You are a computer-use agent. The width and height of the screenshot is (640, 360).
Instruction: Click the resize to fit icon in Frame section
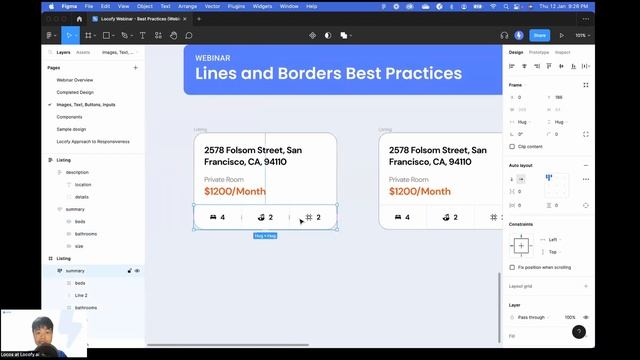click(586, 85)
